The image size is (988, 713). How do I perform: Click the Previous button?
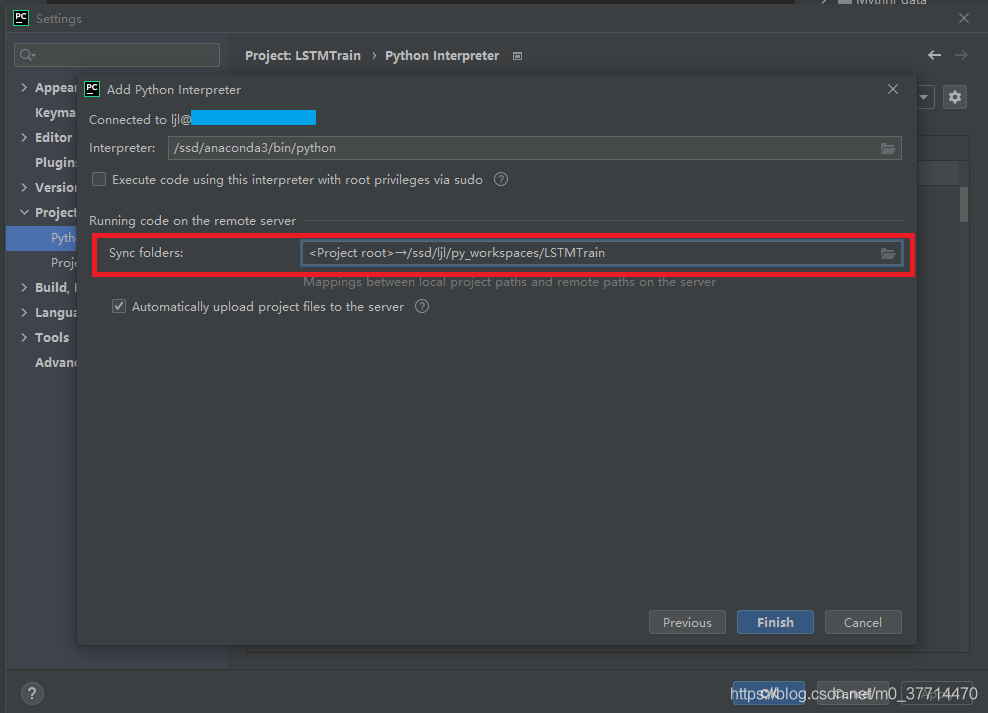click(687, 622)
